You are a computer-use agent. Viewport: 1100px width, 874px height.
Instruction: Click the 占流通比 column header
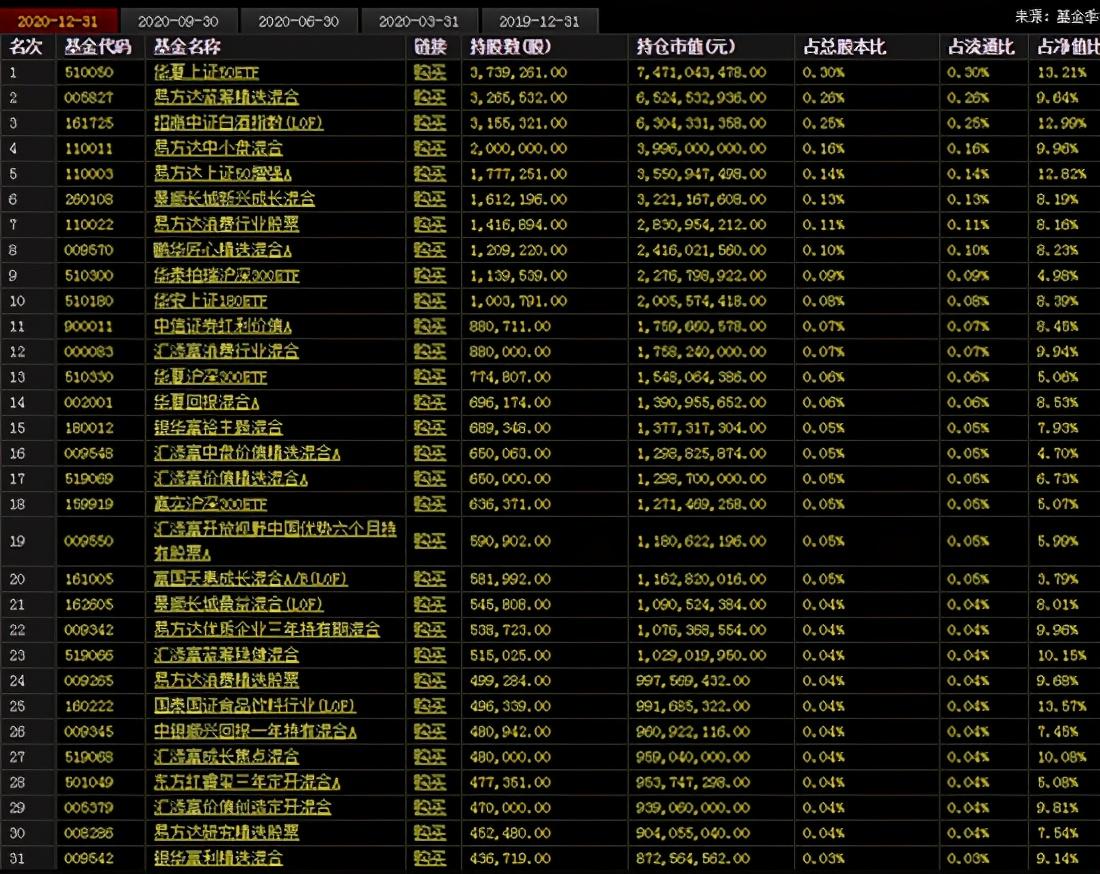click(x=981, y=47)
